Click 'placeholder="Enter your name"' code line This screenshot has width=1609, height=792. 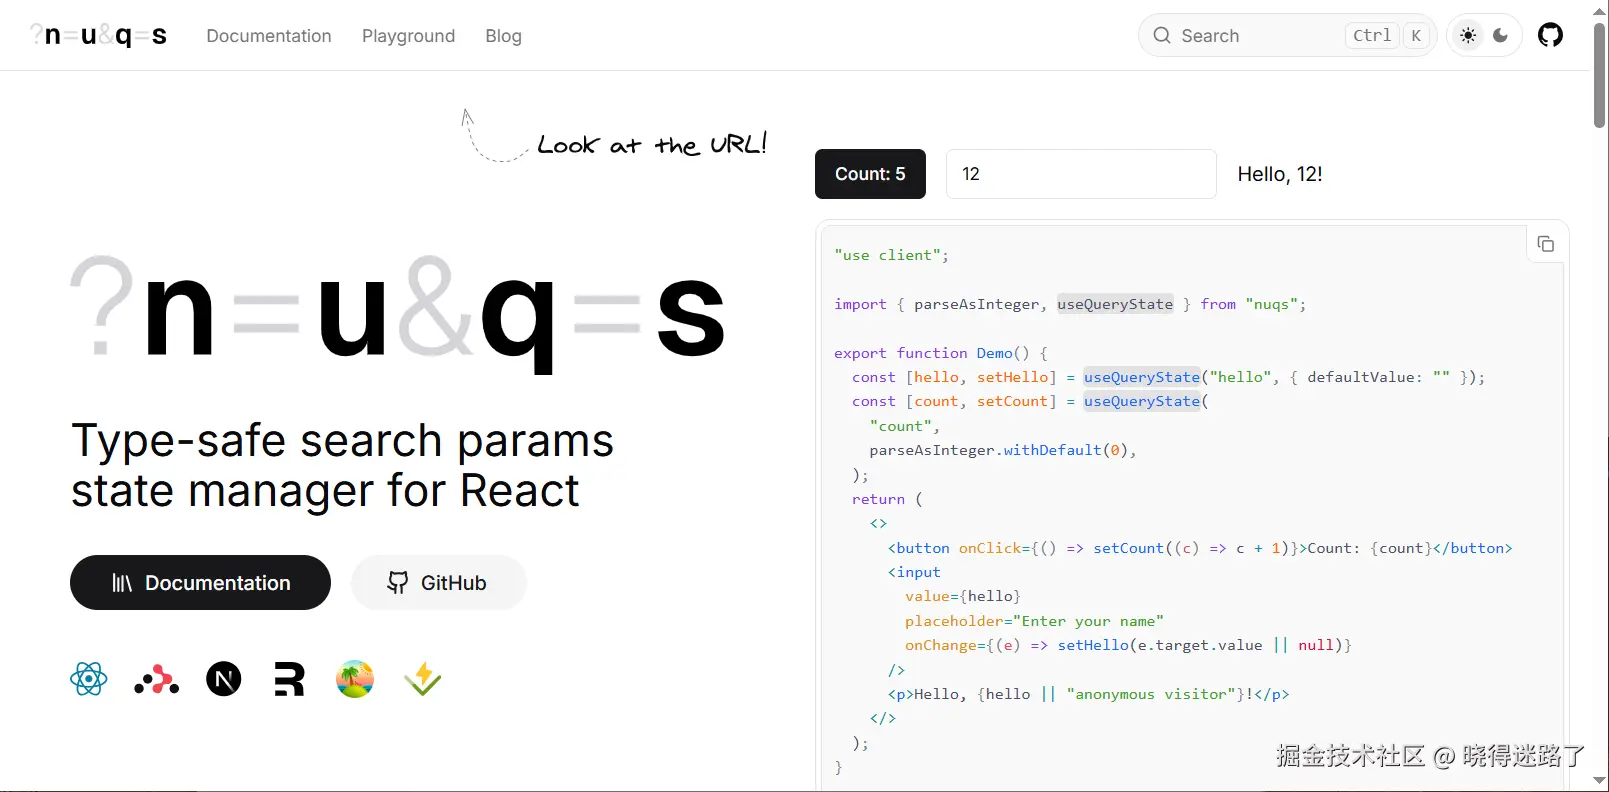pyautogui.click(x=1034, y=621)
